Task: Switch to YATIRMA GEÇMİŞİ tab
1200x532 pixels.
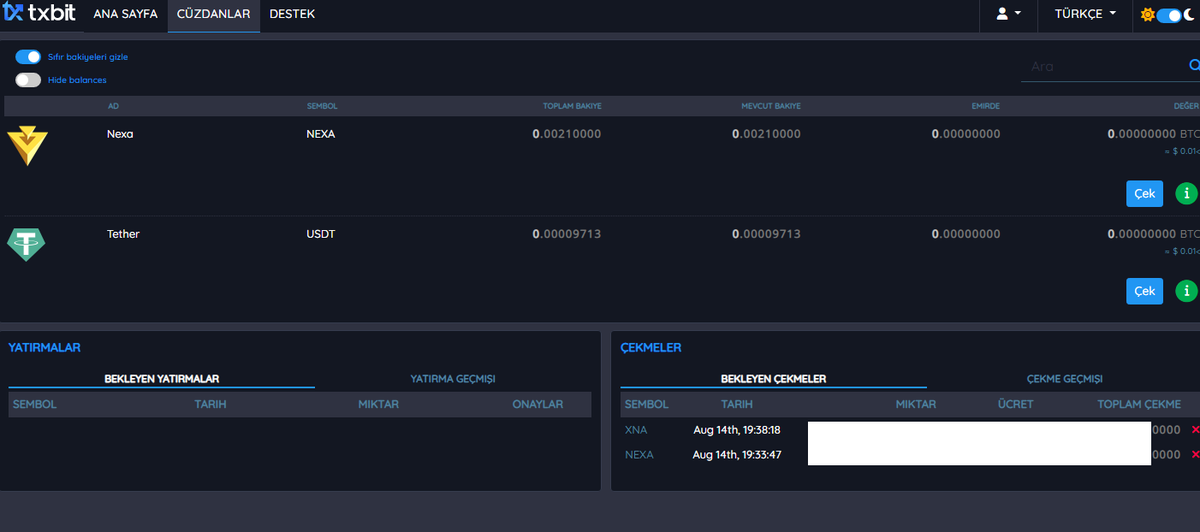Action: pos(453,379)
